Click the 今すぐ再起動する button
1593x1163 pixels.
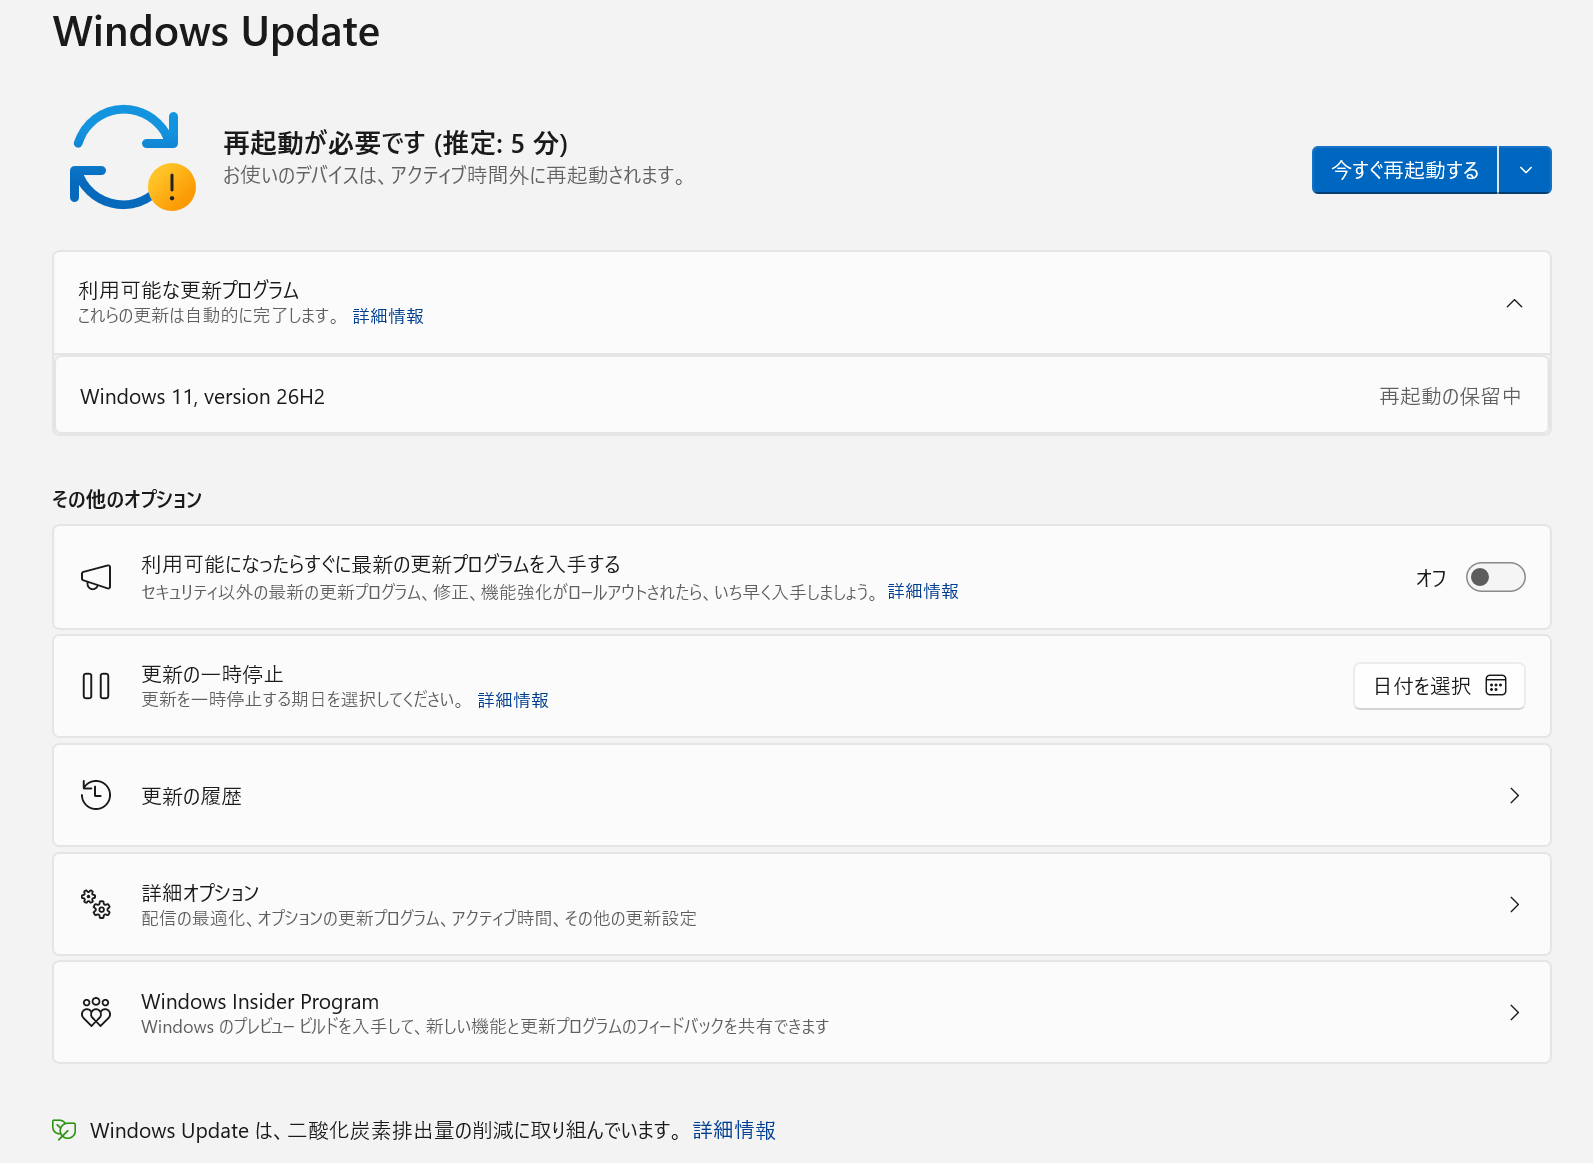pyautogui.click(x=1405, y=170)
